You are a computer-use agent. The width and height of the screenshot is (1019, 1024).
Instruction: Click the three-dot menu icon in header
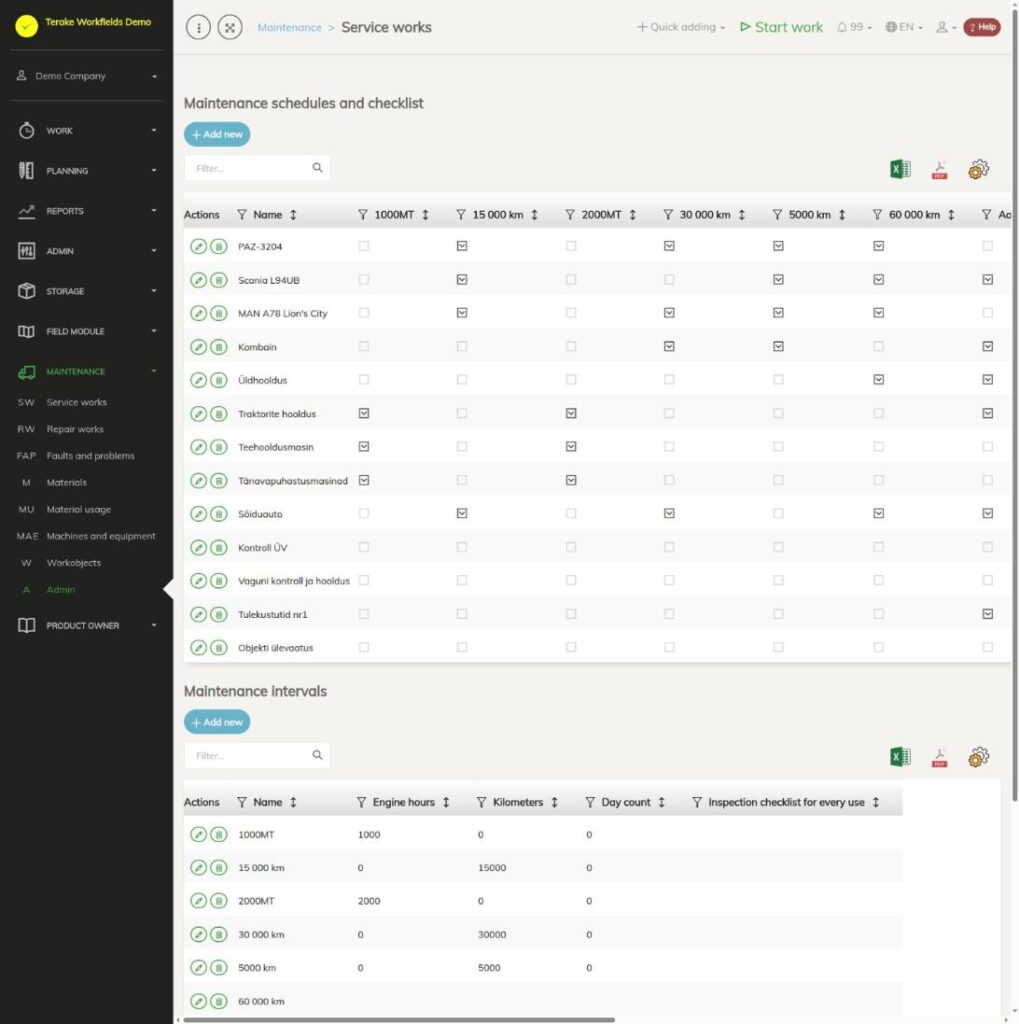point(199,27)
